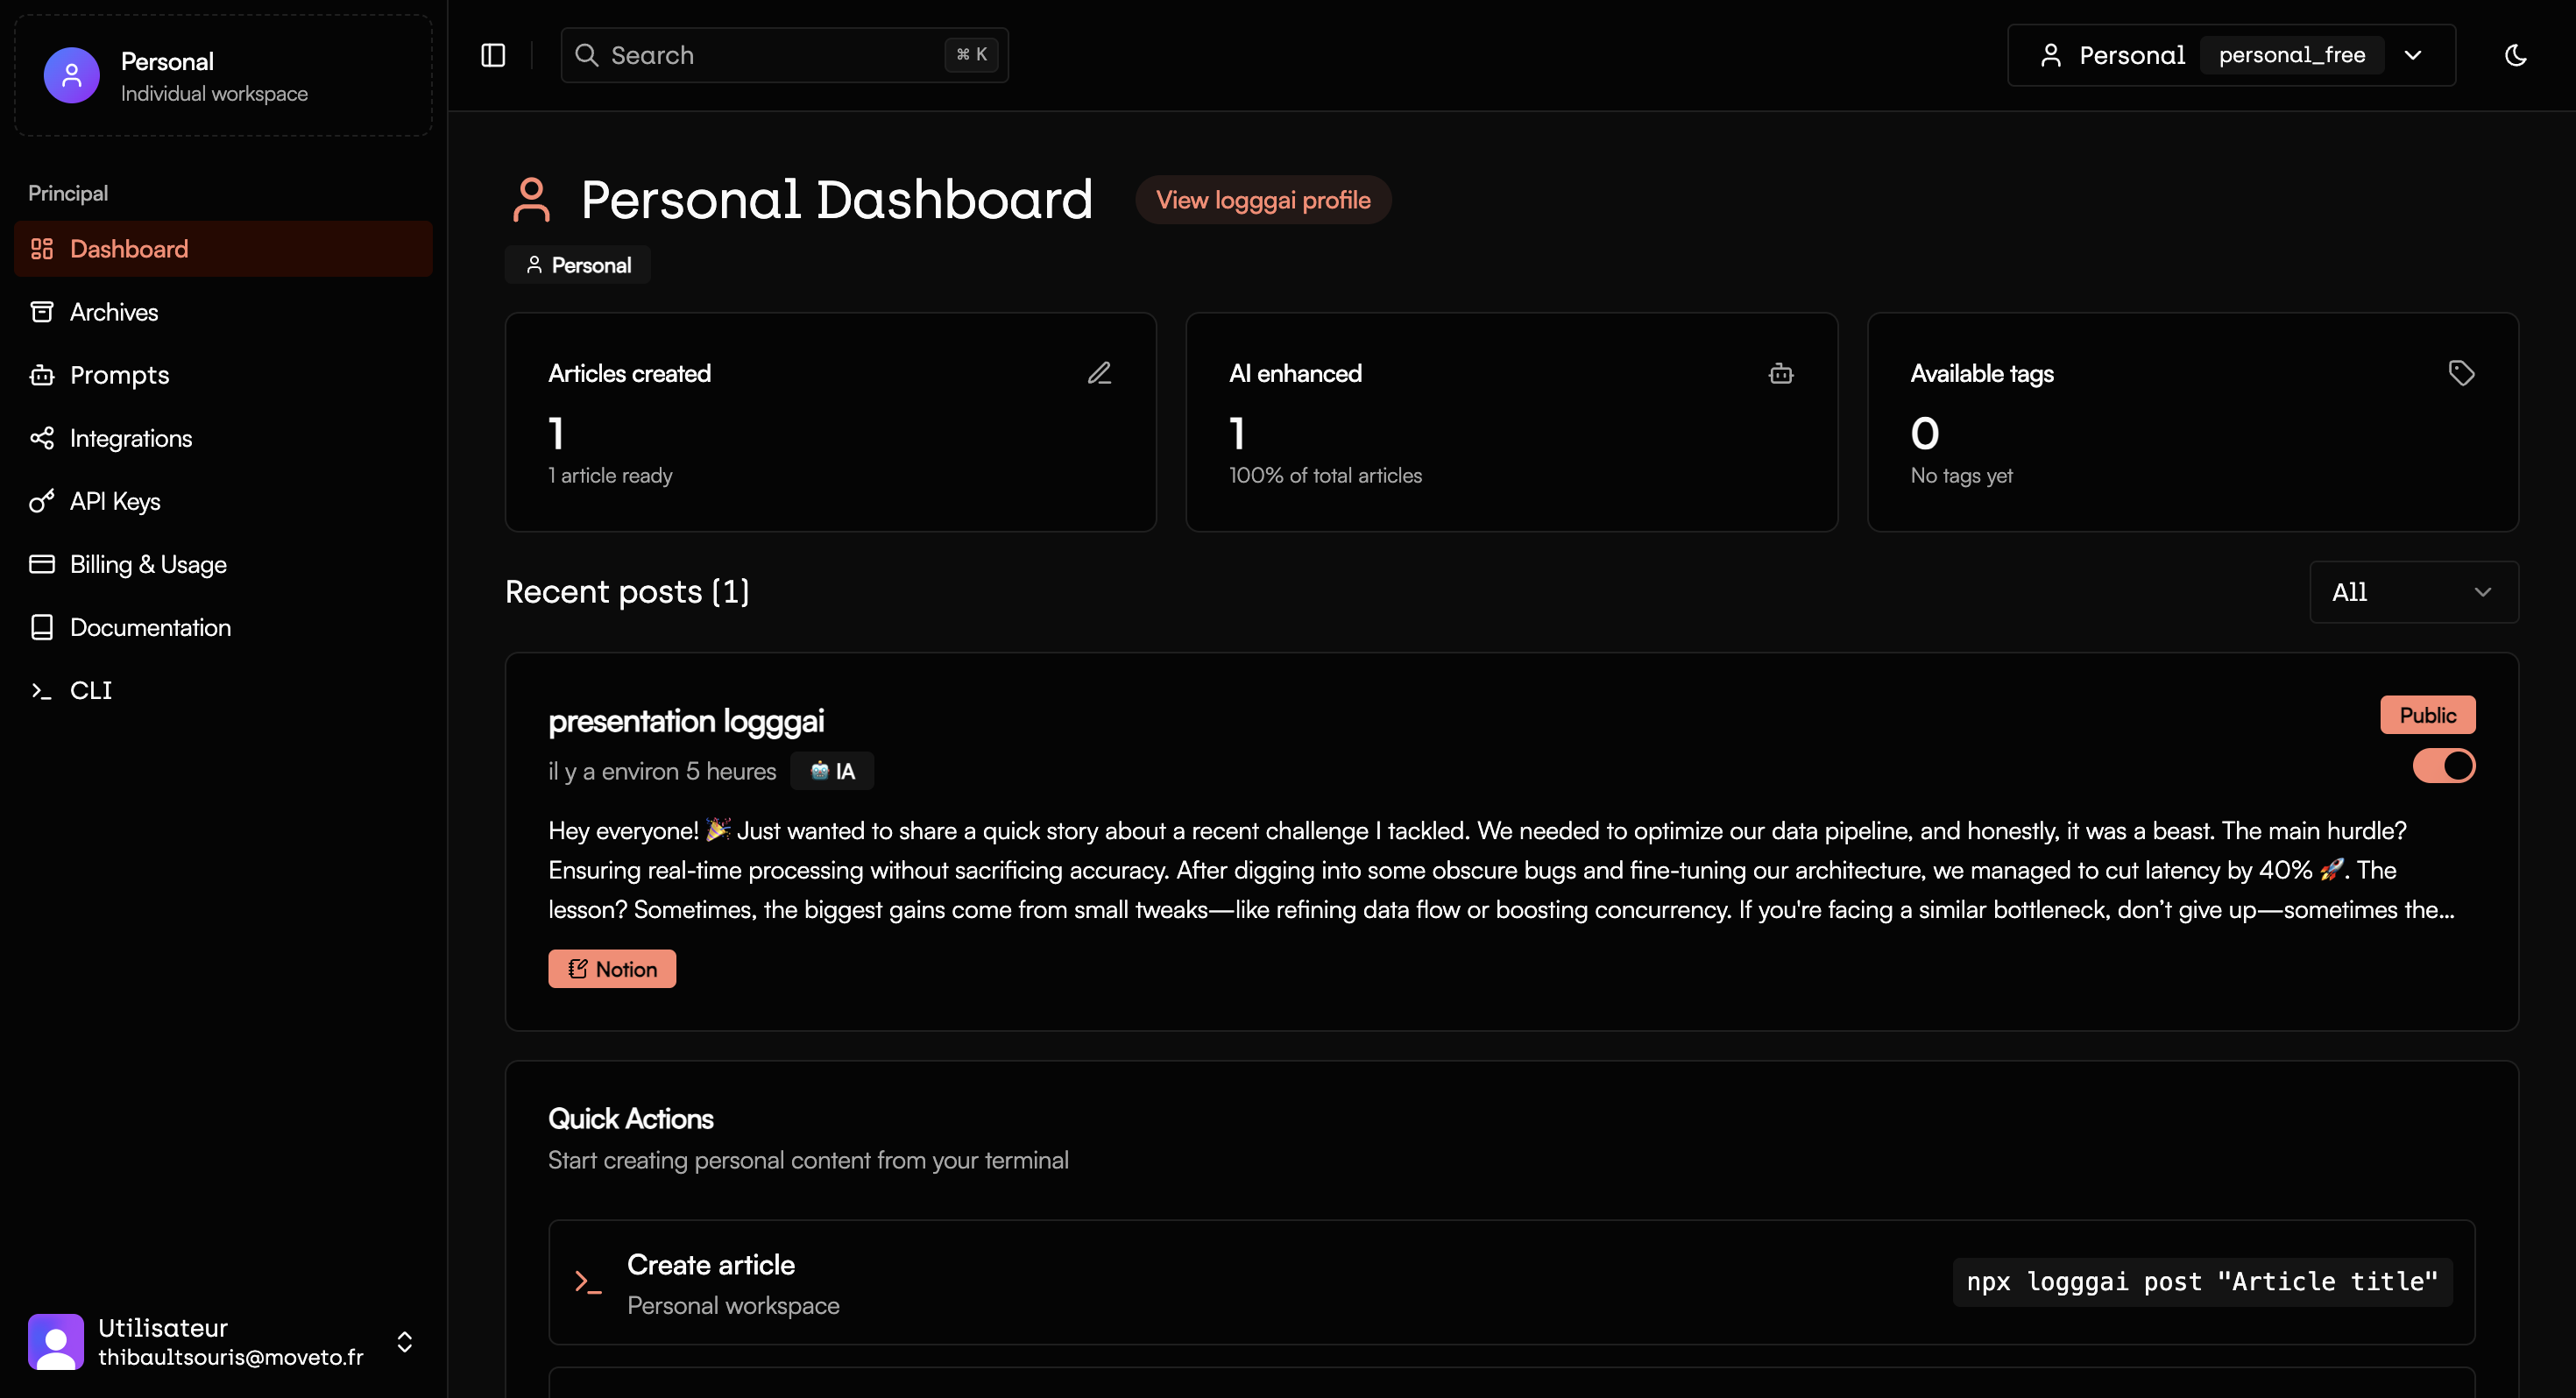Image resolution: width=2576 pixels, height=1398 pixels.
Task: Click the Dashboard grid icon
Action: pos(41,249)
